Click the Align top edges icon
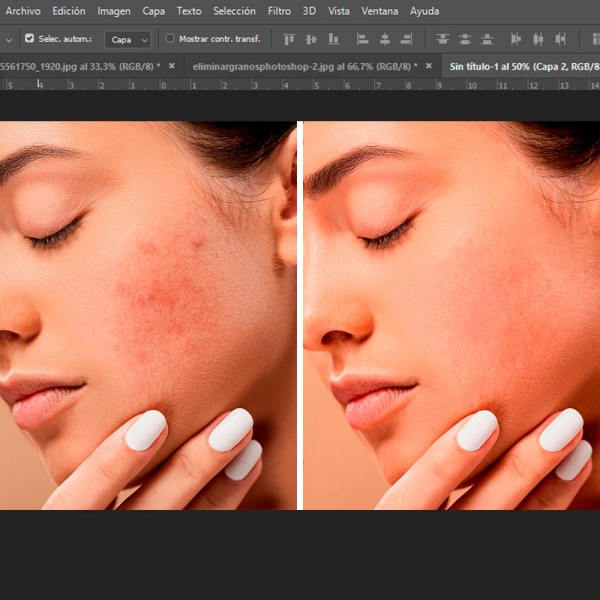This screenshot has width=600, height=600. [289, 39]
